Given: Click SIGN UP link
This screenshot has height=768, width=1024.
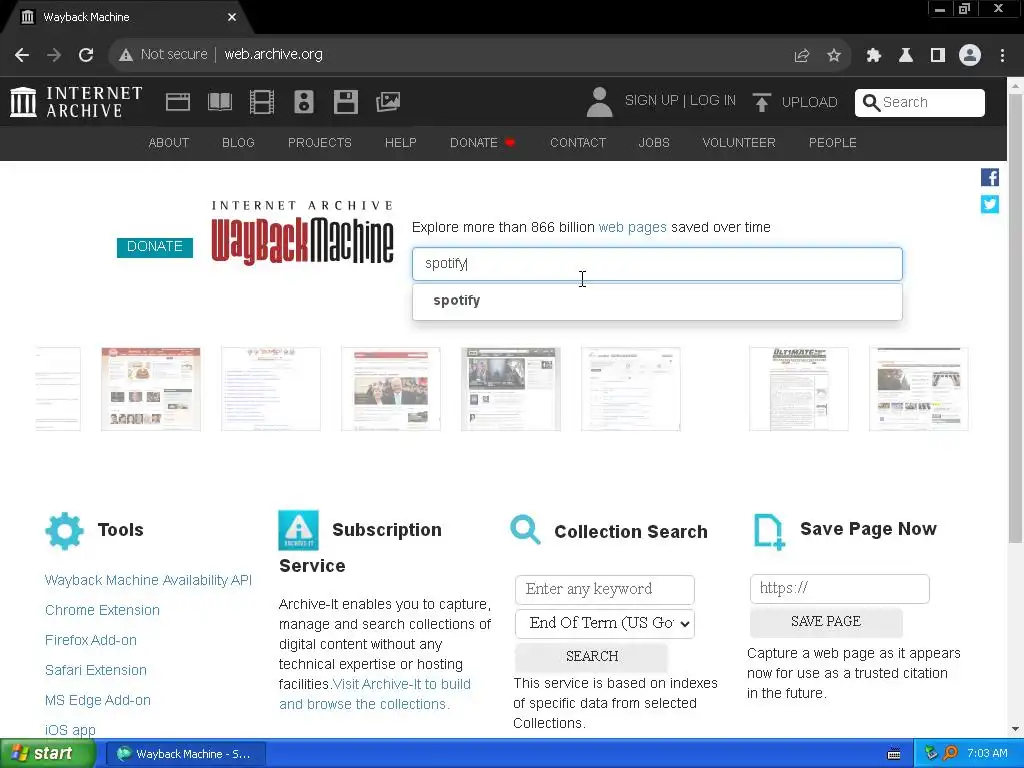Looking at the screenshot, I should 651,101.
